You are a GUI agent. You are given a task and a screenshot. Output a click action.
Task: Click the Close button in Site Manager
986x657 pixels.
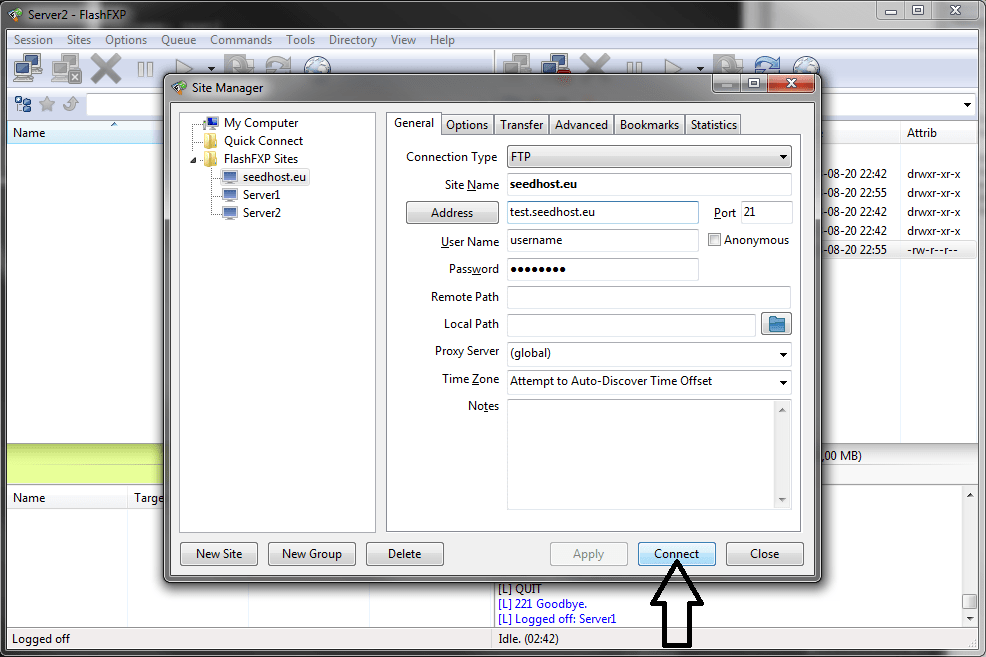764,554
